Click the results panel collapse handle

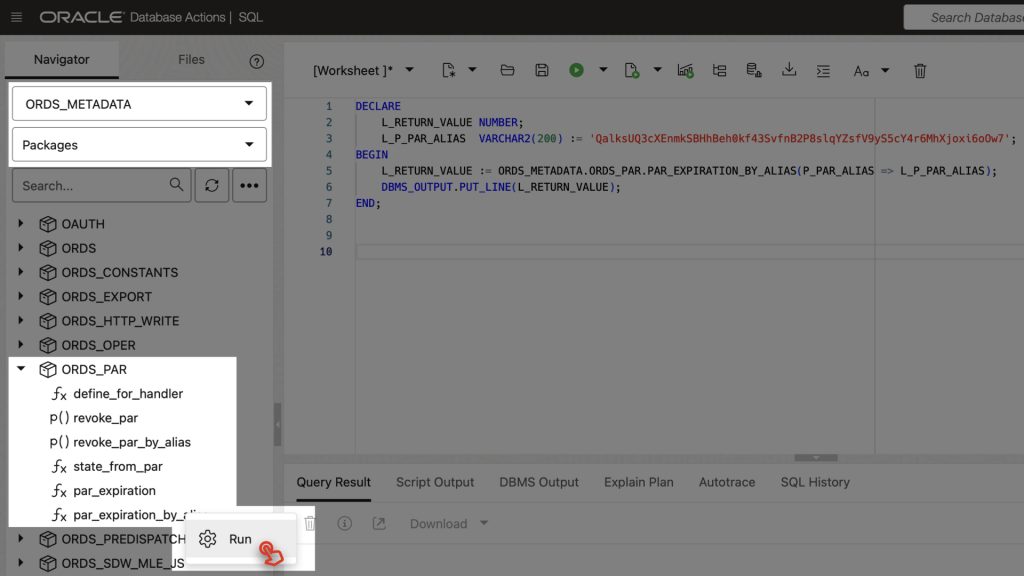[x=816, y=458]
